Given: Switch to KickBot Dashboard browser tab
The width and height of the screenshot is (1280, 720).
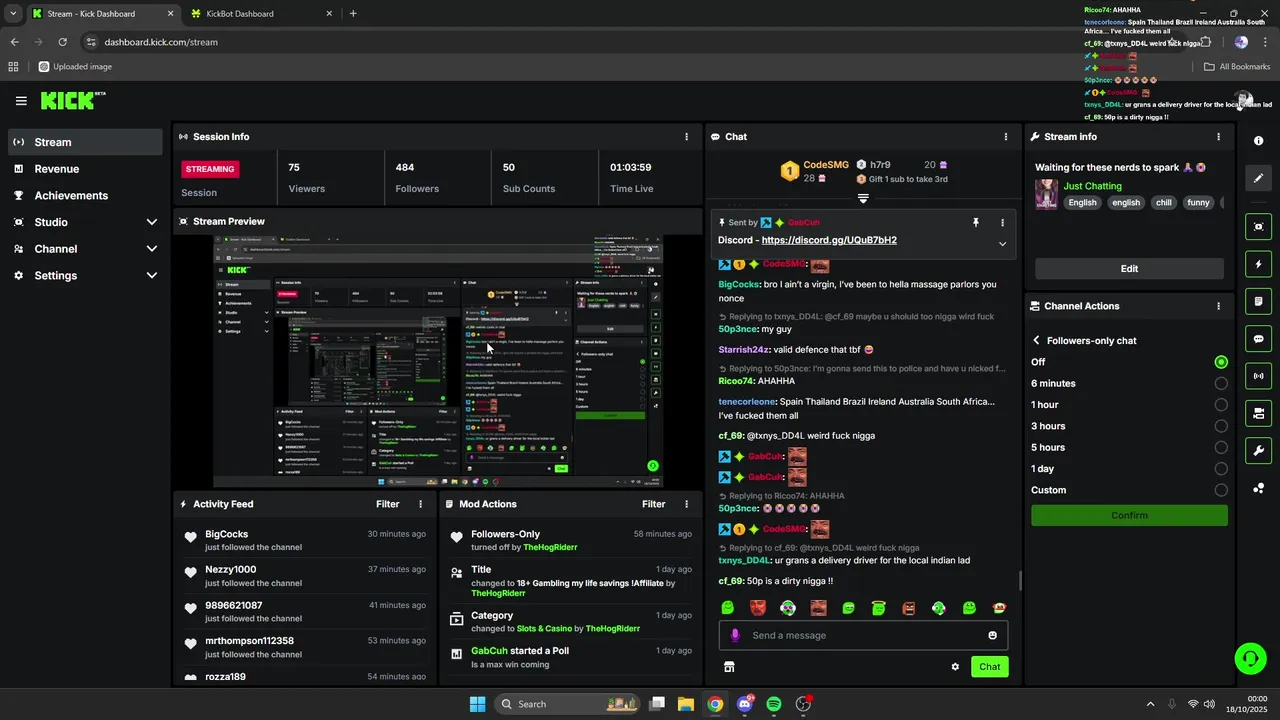Looking at the screenshot, I should tap(260, 14).
